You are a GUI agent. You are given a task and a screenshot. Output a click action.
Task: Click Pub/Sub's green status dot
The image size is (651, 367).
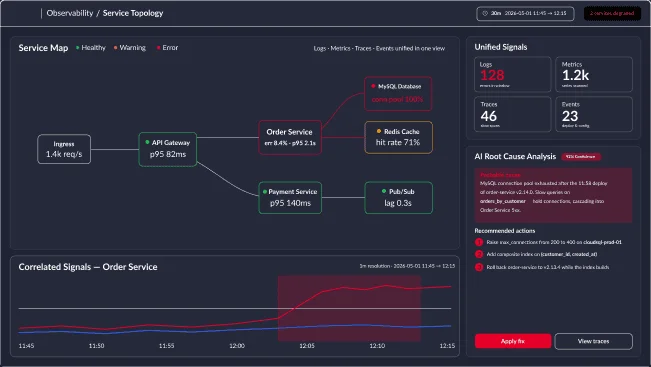(x=384, y=191)
